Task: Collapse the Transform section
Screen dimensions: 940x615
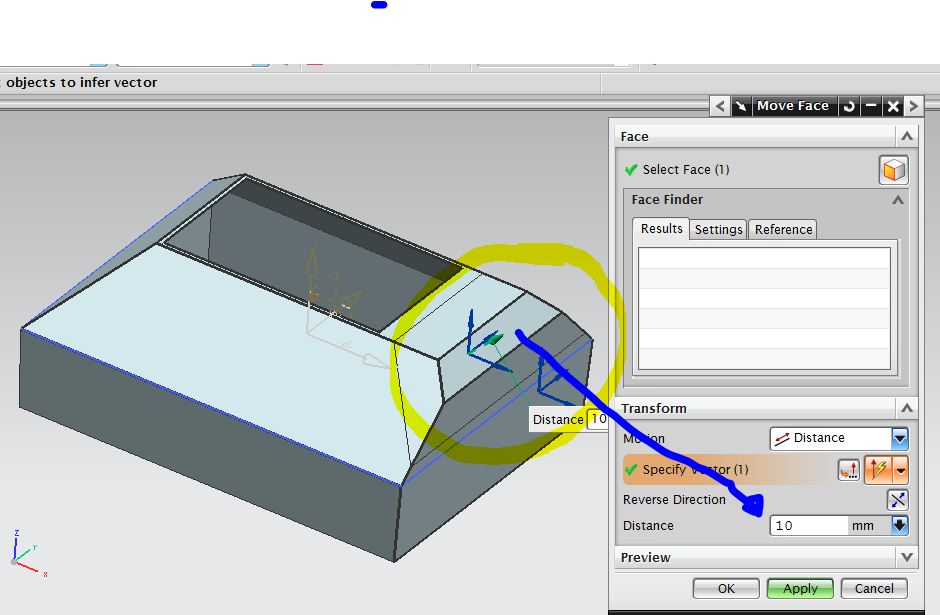Action: coord(906,408)
